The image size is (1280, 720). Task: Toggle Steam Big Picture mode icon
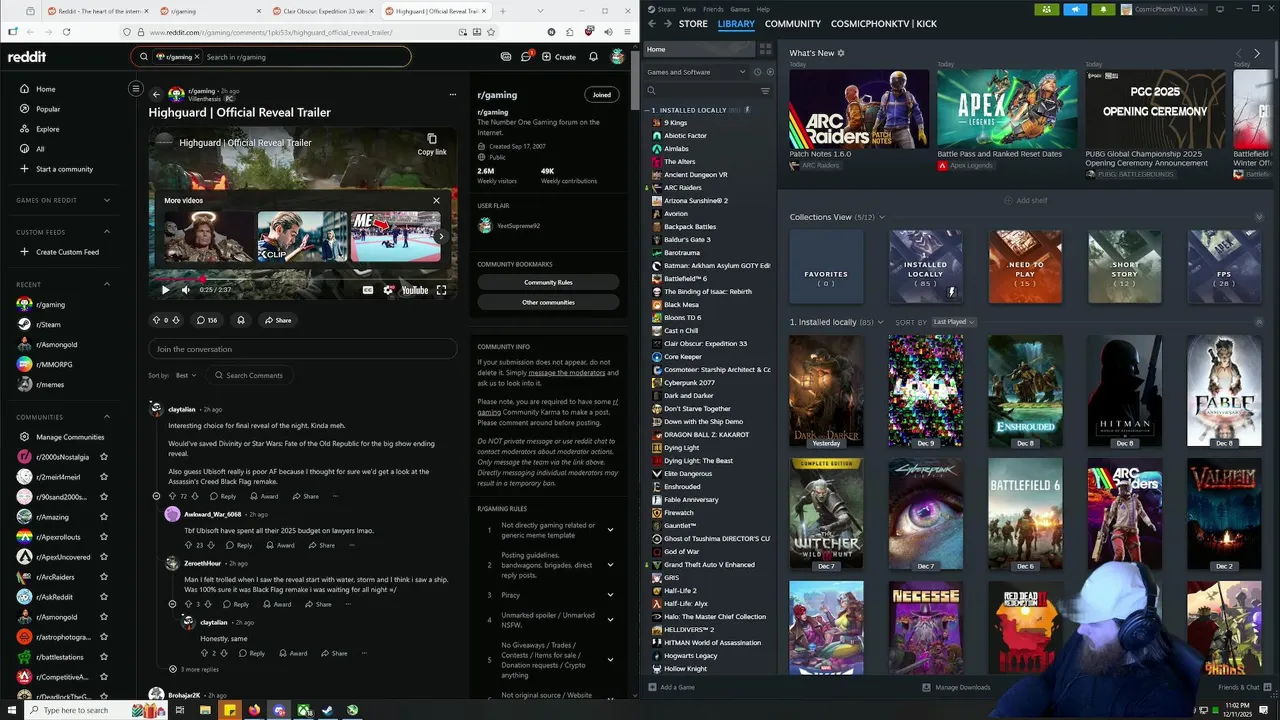pos(1220,9)
